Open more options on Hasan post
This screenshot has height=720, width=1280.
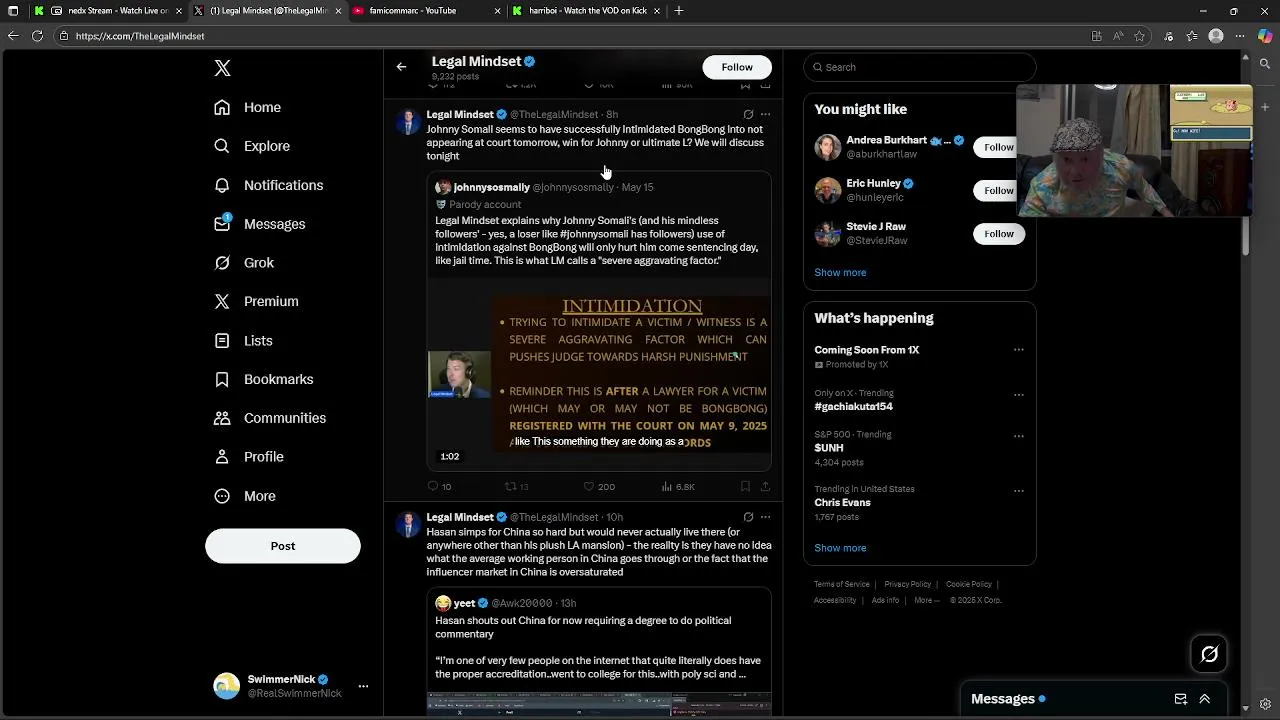[765, 517]
